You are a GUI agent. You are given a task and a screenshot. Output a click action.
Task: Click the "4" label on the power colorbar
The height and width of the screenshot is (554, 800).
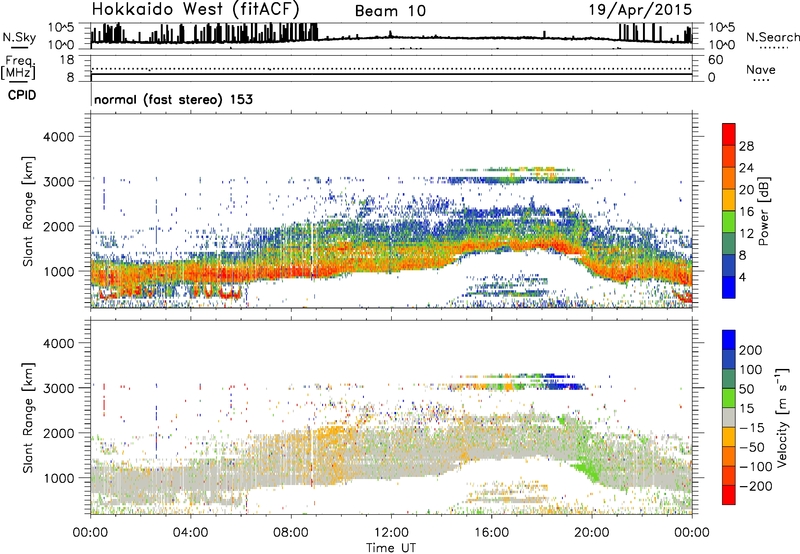pos(742,277)
